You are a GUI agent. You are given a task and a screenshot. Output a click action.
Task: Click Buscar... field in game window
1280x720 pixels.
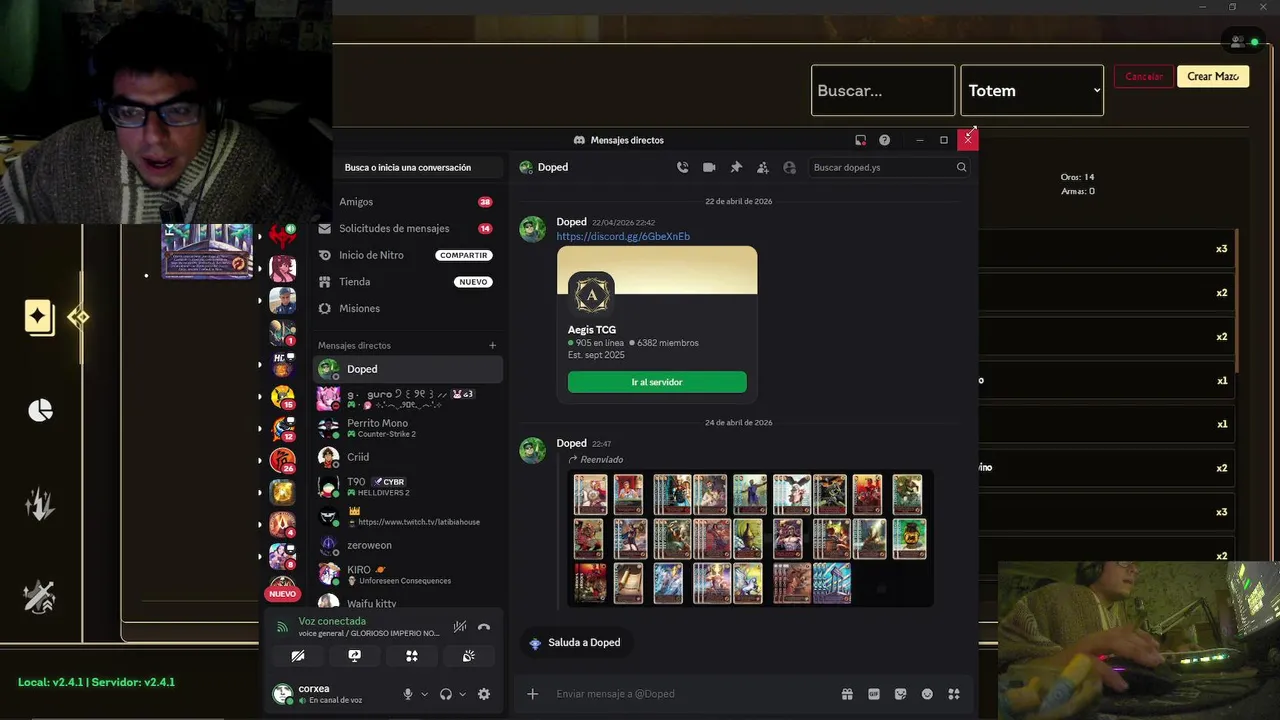883,90
